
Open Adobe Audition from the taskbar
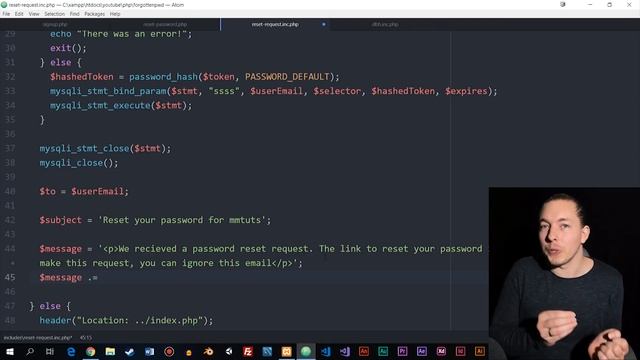[383, 351]
